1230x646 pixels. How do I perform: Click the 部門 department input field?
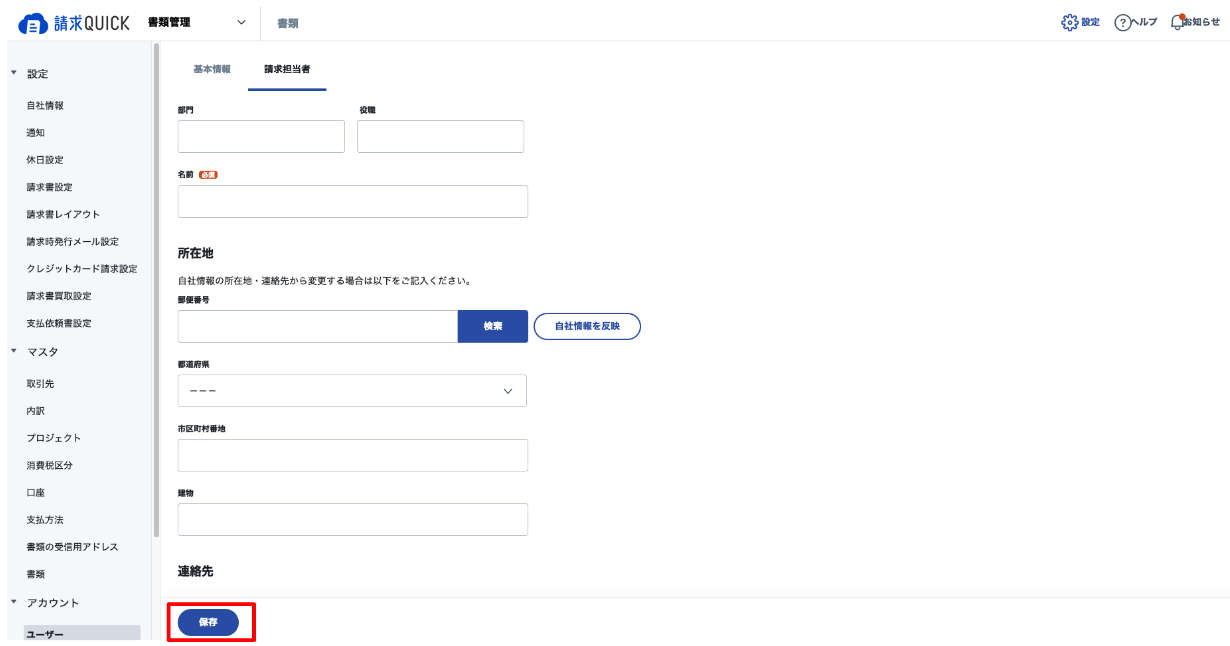[261, 137]
